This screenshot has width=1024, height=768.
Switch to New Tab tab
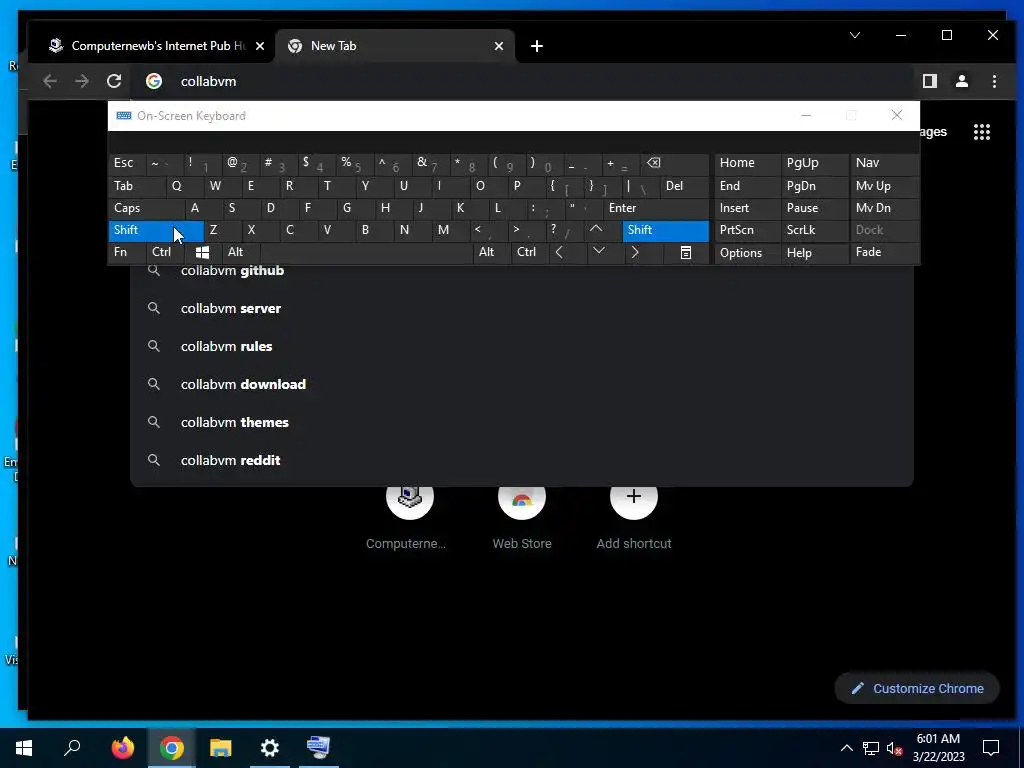tap(394, 46)
